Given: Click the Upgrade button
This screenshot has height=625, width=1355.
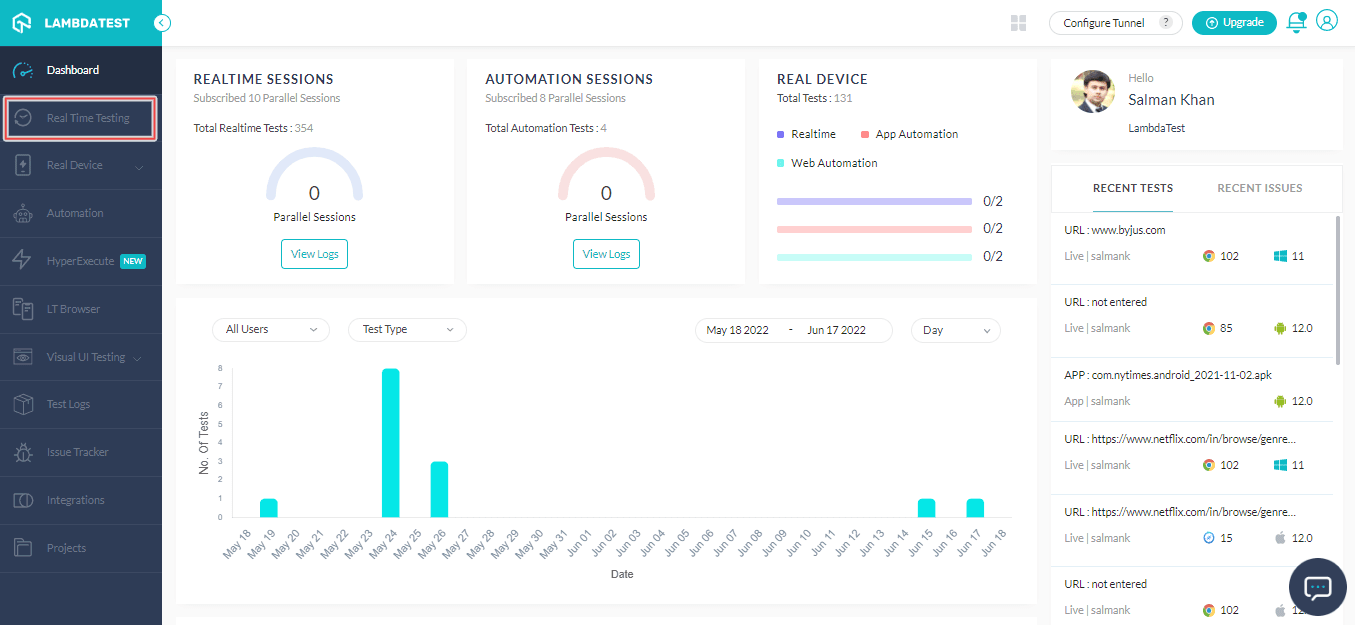Looking at the screenshot, I should point(1234,22).
